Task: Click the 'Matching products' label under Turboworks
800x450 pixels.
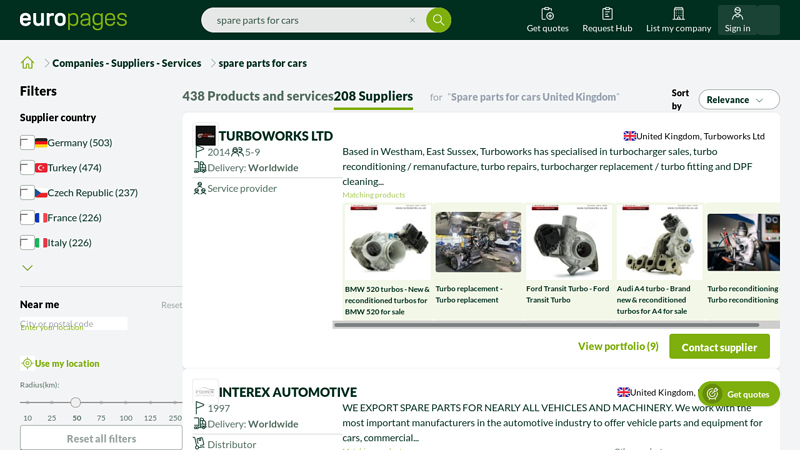Action: point(373,195)
